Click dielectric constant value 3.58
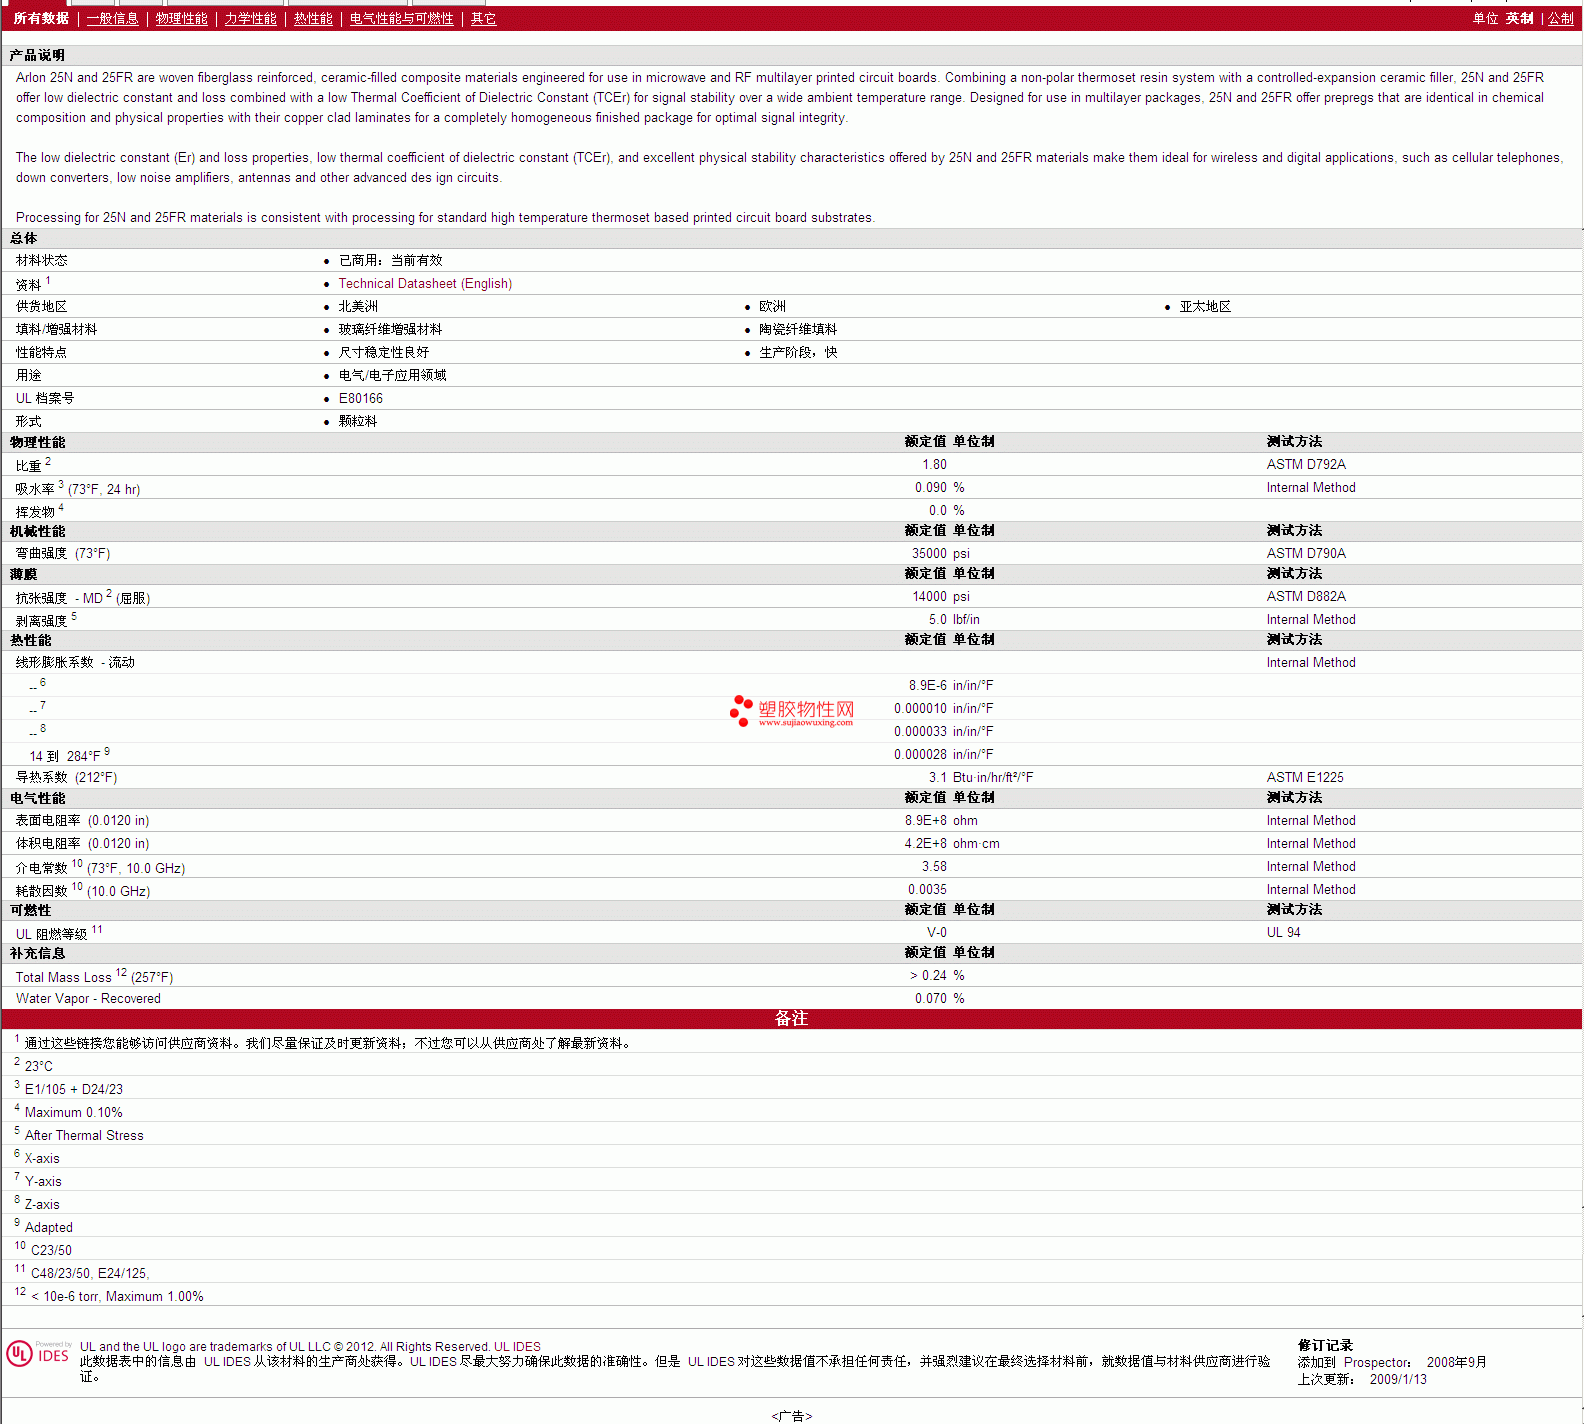Image resolution: width=1584 pixels, height=1424 pixels. [x=934, y=866]
